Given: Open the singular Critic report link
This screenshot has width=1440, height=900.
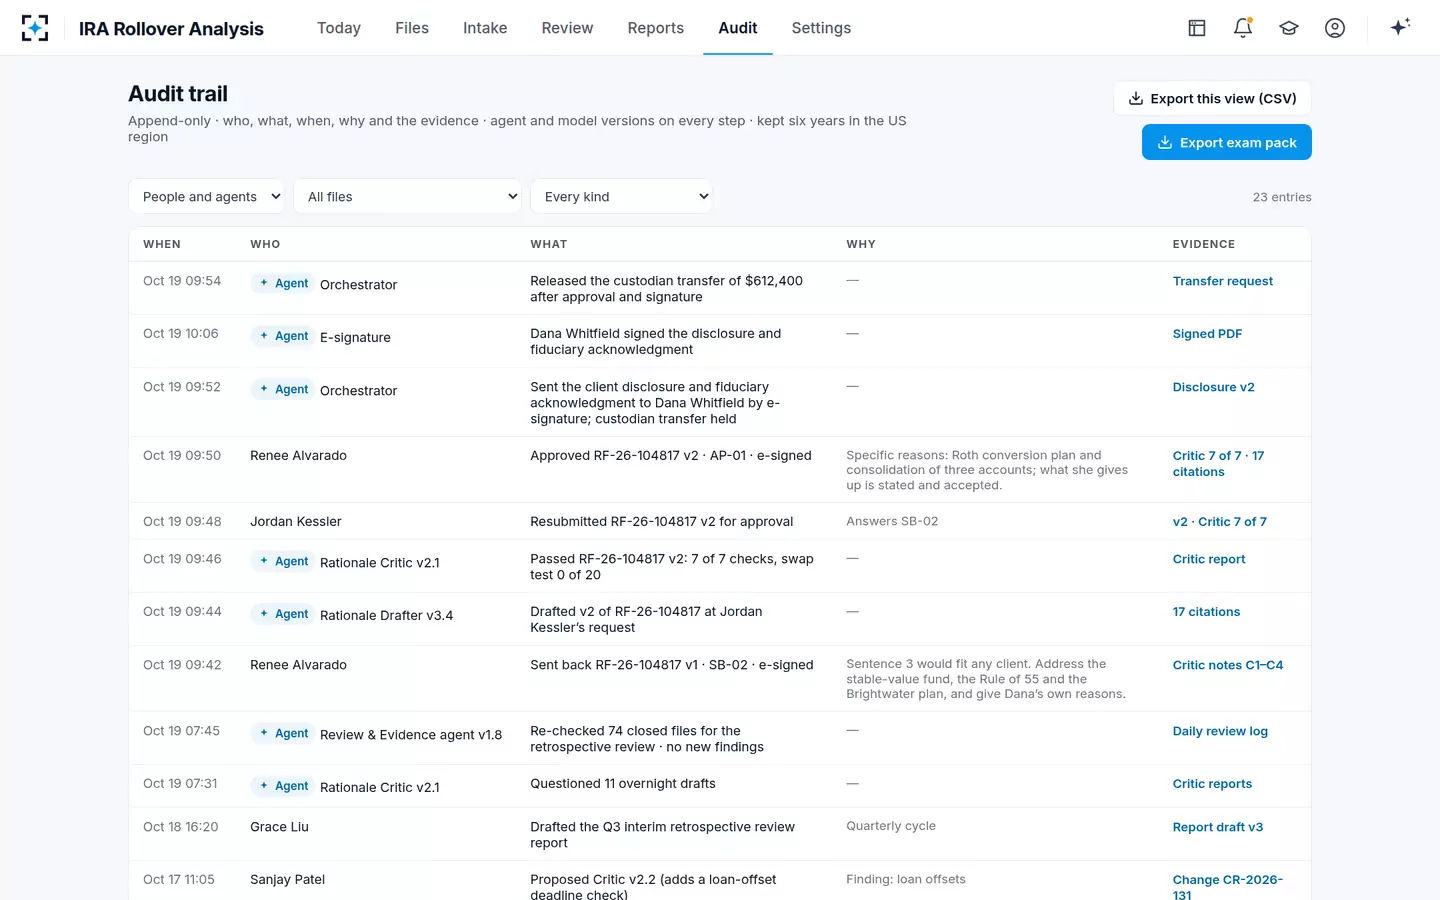Looking at the screenshot, I should coord(1209,559).
